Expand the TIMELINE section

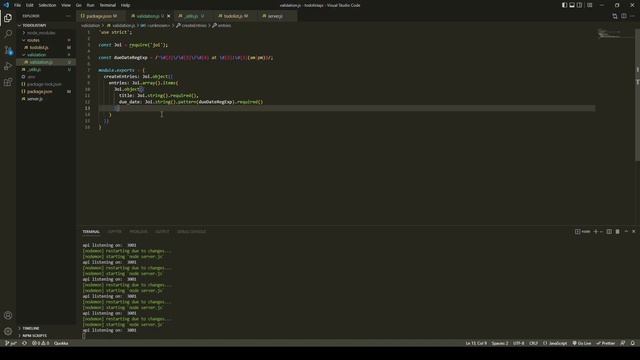pos(45,328)
